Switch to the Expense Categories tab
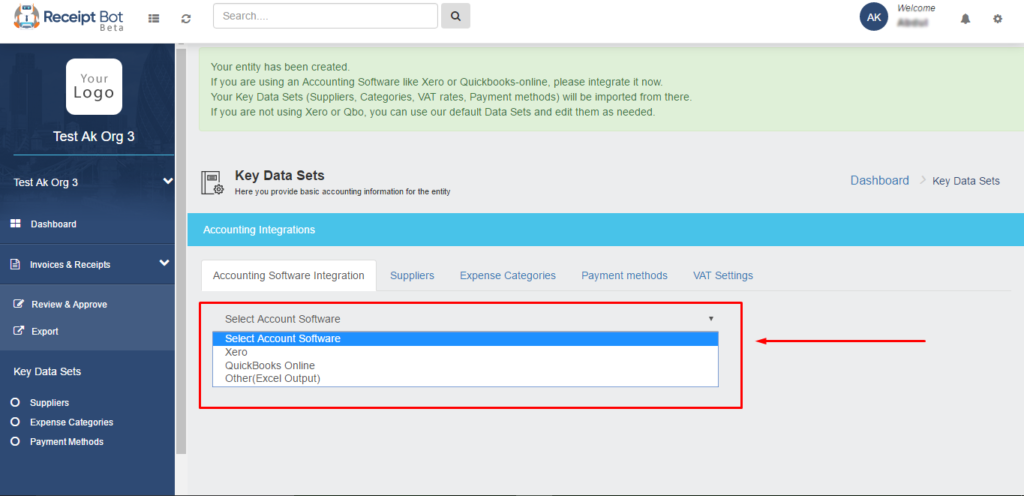Image resolution: width=1024 pixels, height=496 pixels. [x=507, y=275]
